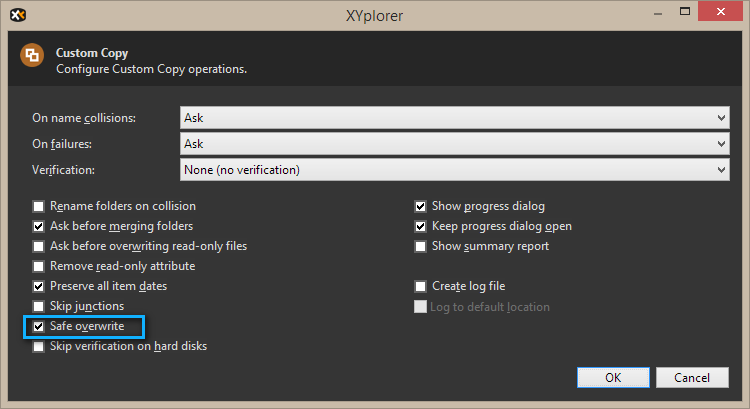
Task: Dismiss the dialog with Cancel
Action: [692, 377]
